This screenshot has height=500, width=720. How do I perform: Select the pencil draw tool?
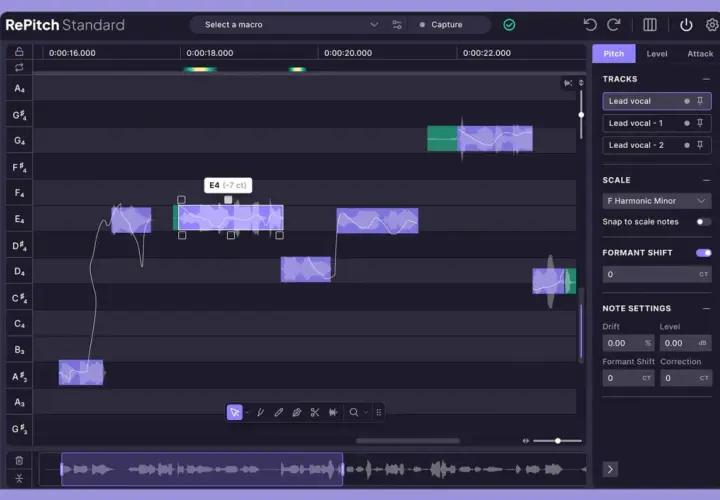pos(279,412)
